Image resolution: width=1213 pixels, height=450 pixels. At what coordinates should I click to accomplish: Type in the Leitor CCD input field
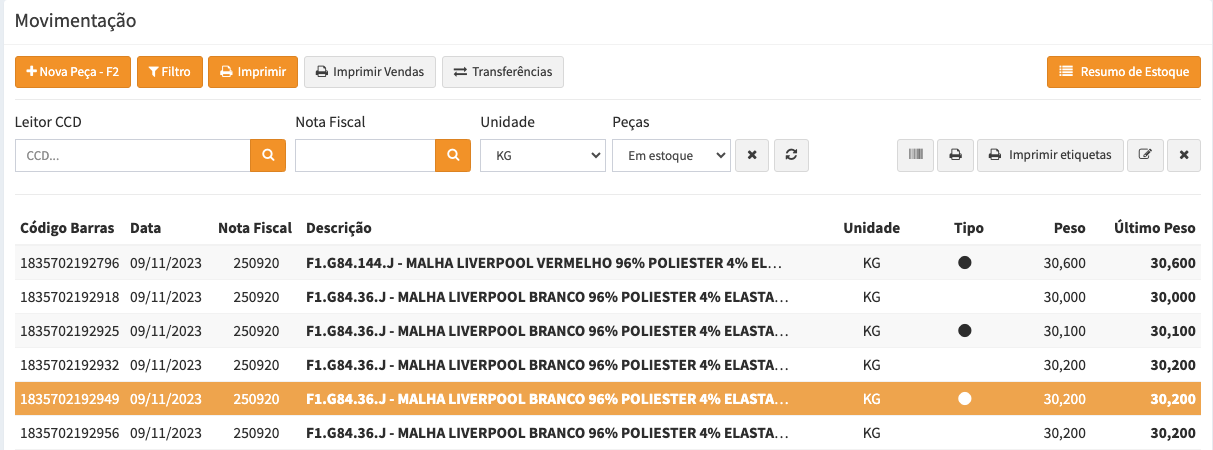pos(132,155)
